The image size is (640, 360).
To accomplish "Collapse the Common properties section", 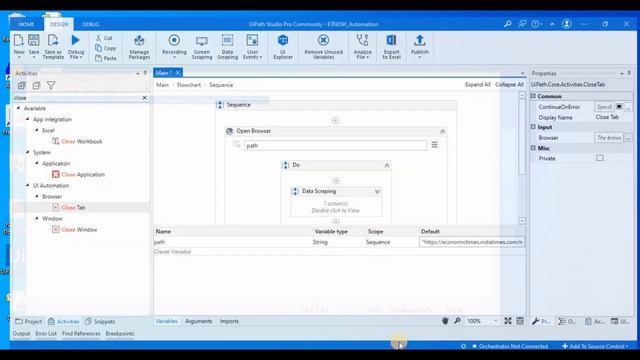I will pos(533,96).
